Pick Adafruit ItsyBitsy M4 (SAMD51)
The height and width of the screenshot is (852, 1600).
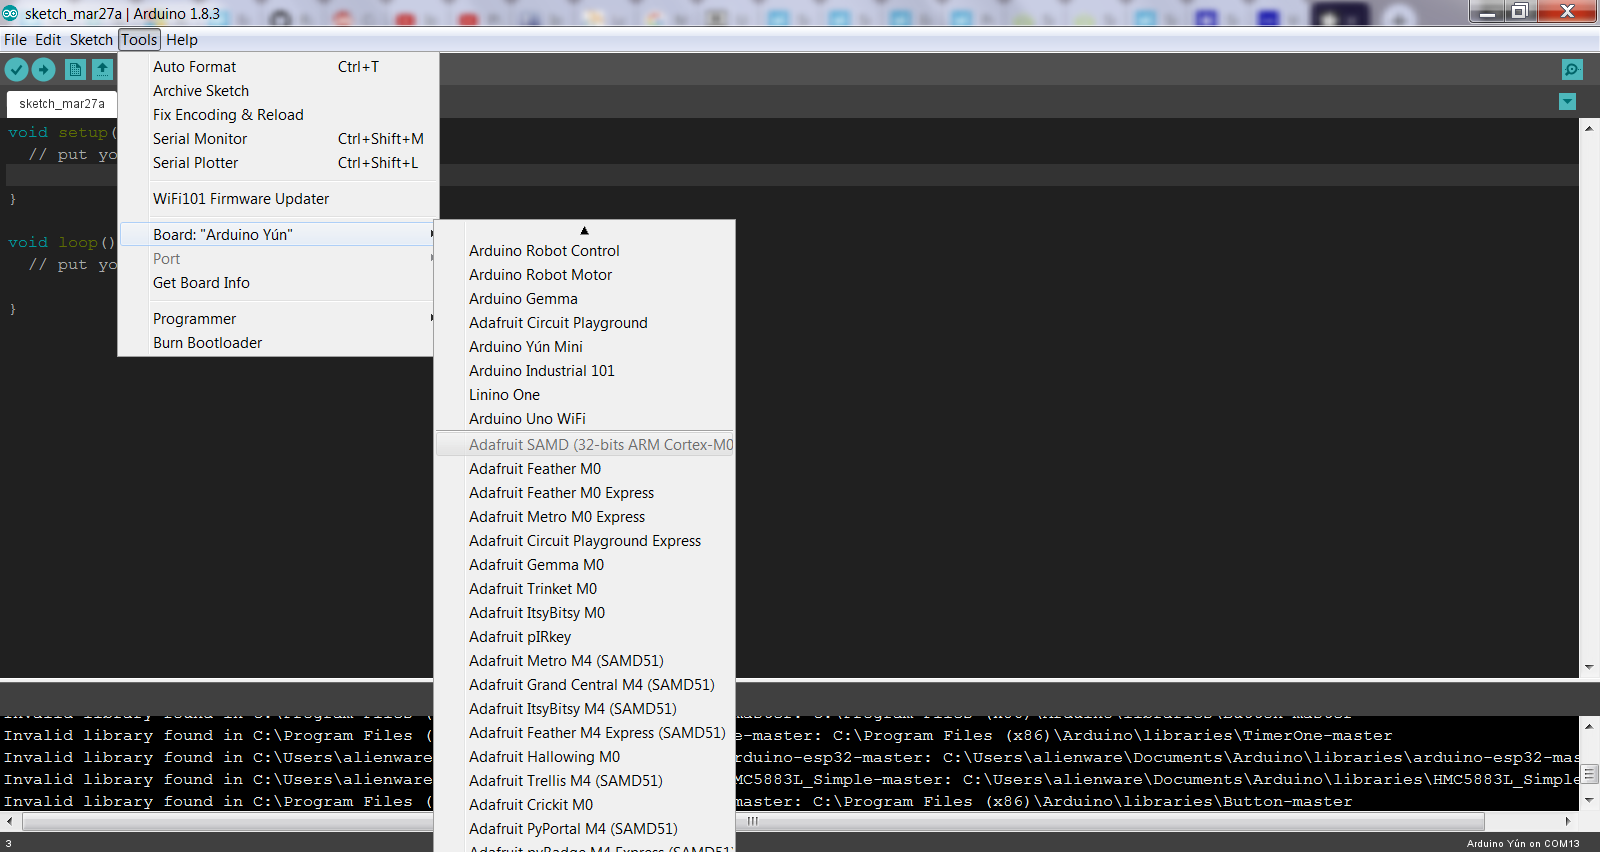pyautogui.click(x=585, y=709)
